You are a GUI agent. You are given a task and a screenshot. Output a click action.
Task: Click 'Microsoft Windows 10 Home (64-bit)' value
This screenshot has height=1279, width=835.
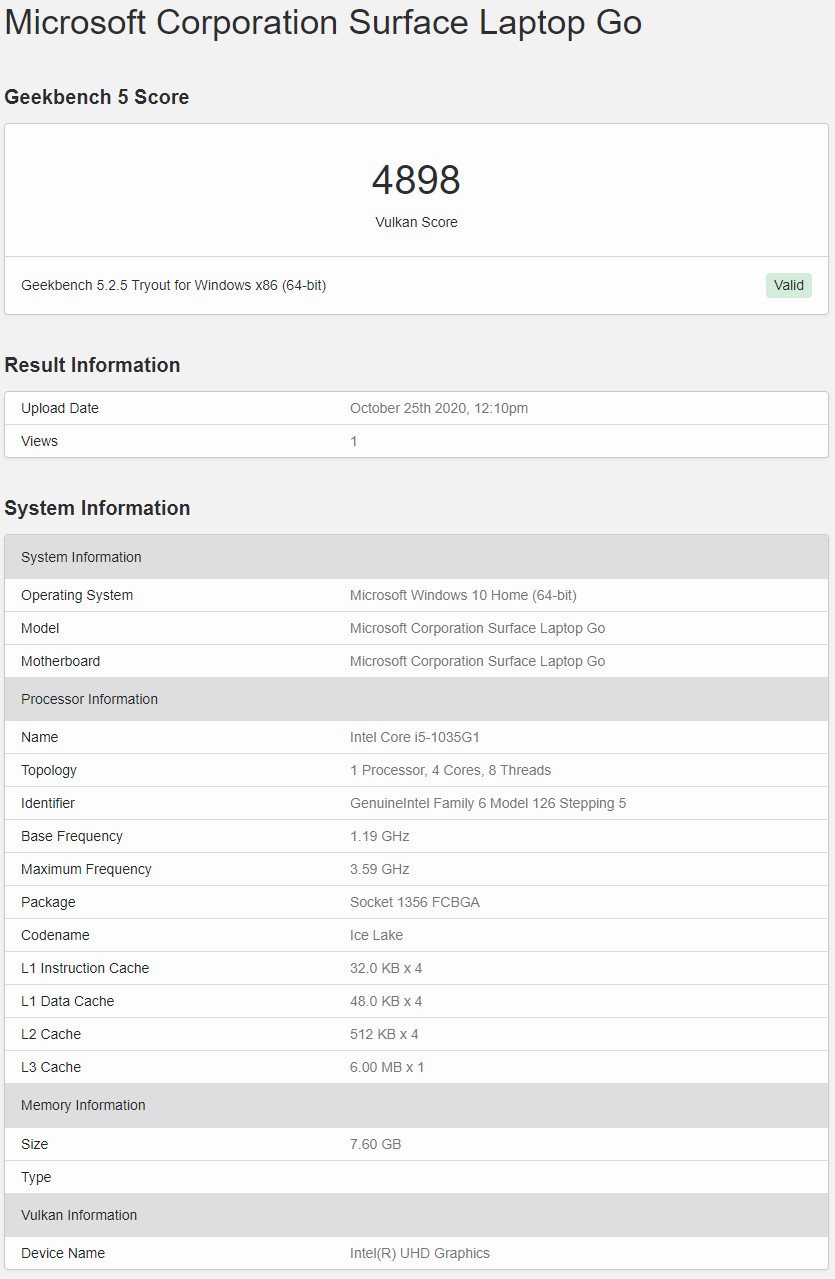pyautogui.click(x=463, y=595)
